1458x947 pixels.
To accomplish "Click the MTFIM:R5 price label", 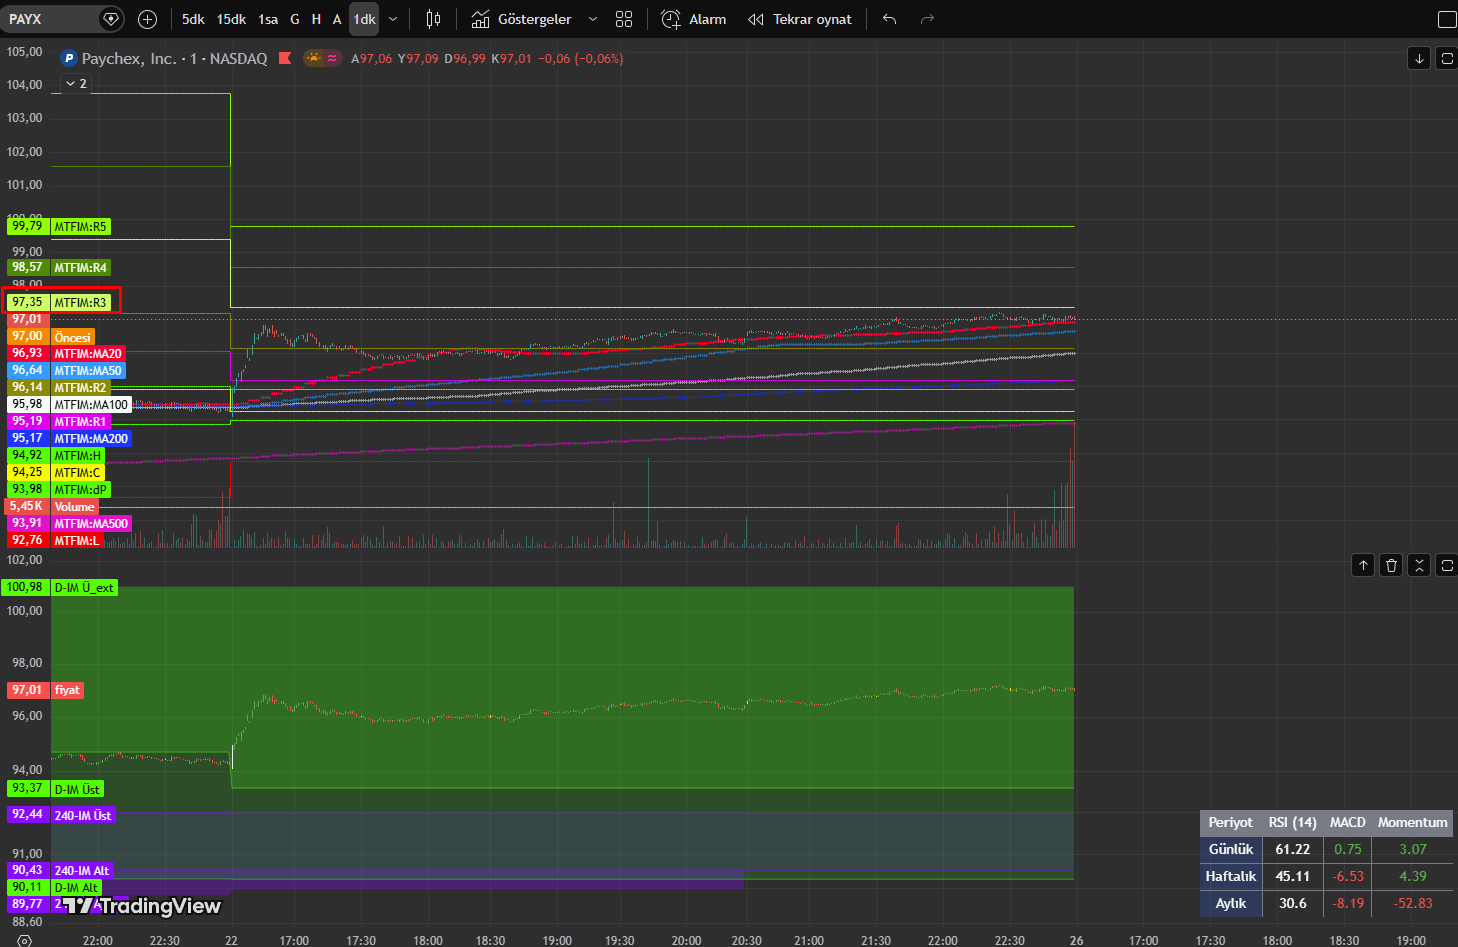I will pos(80,227).
